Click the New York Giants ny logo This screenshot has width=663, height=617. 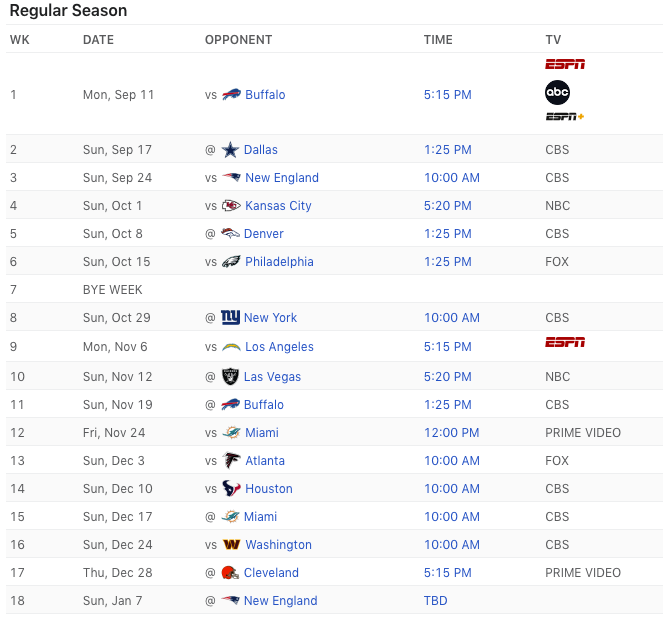coord(230,318)
